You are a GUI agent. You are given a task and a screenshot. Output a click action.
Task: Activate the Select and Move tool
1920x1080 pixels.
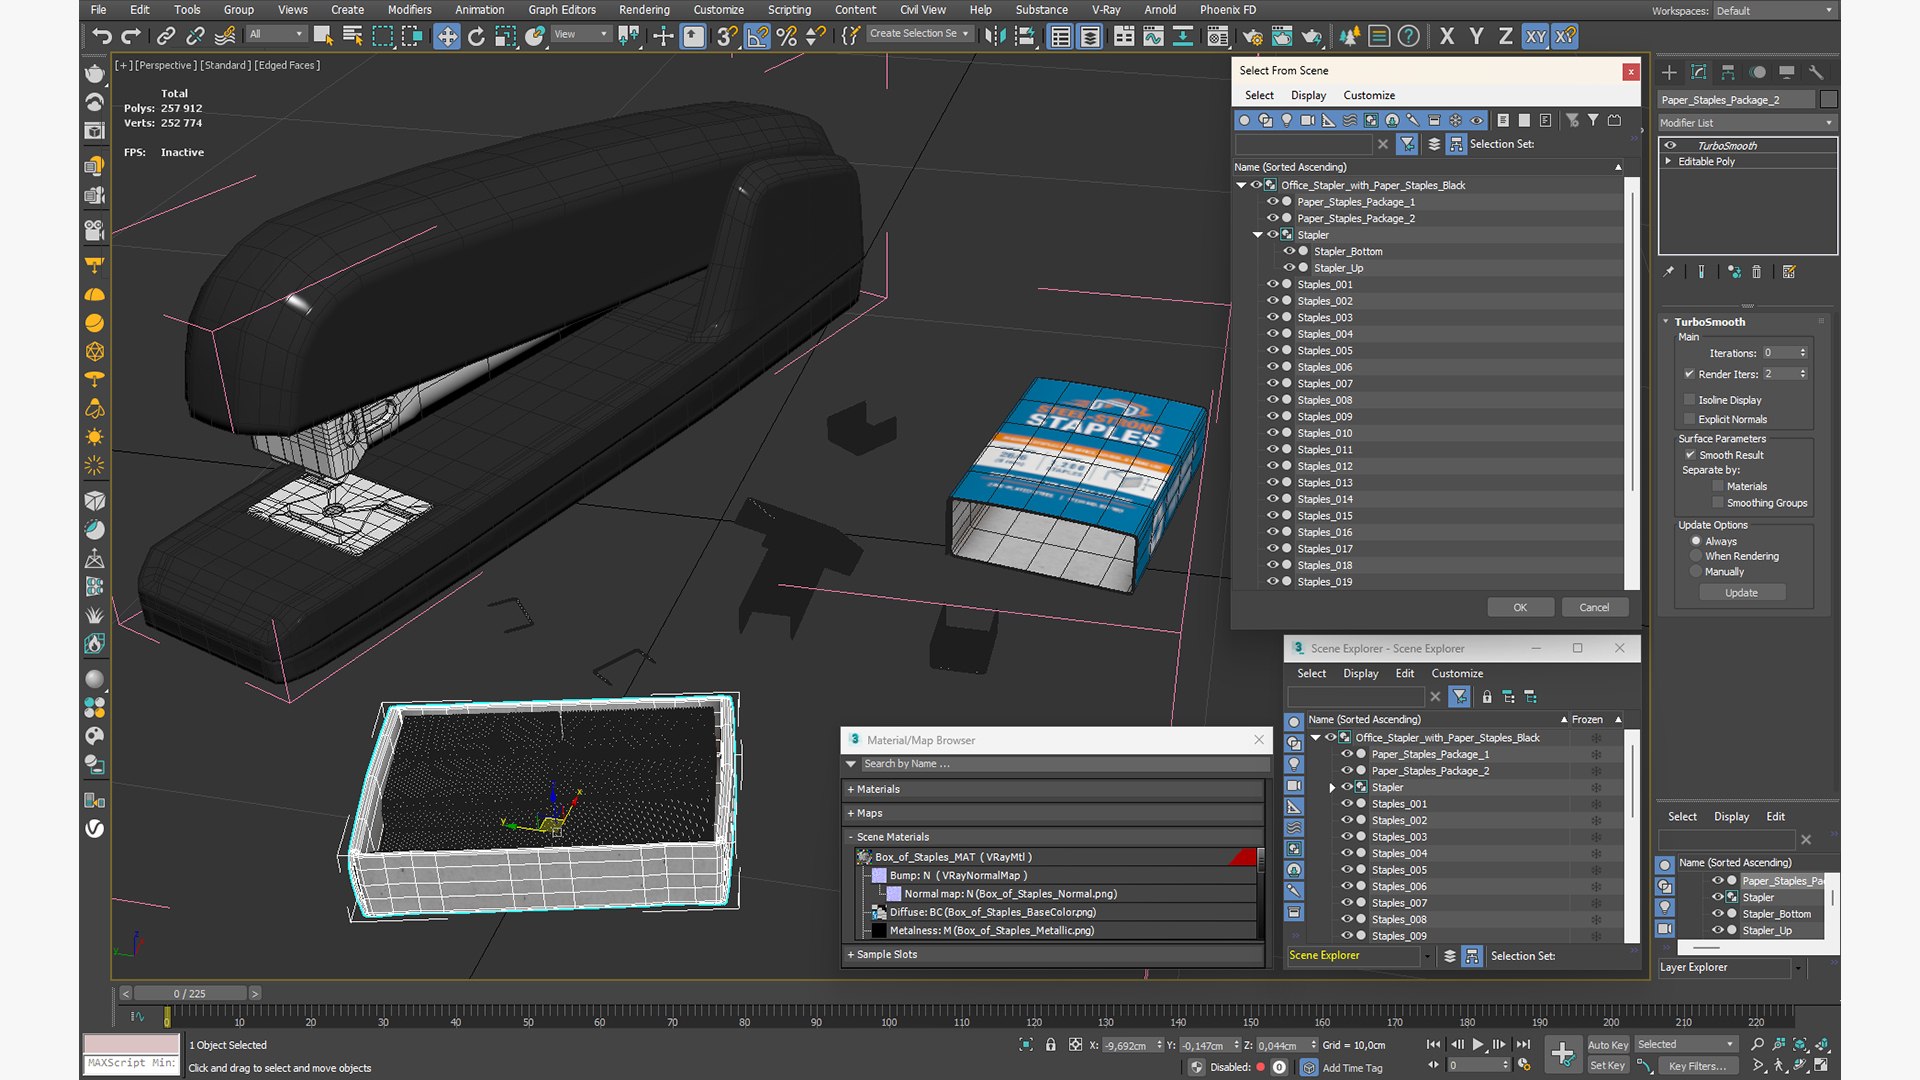(x=447, y=37)
